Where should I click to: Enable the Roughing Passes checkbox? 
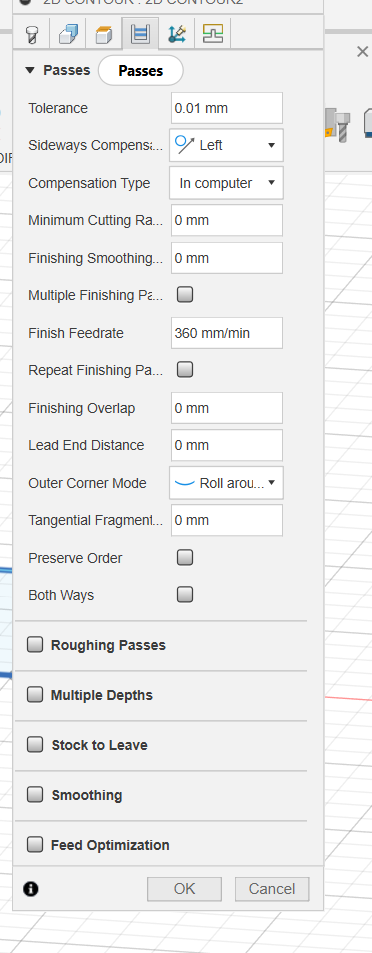coord(35,645)
